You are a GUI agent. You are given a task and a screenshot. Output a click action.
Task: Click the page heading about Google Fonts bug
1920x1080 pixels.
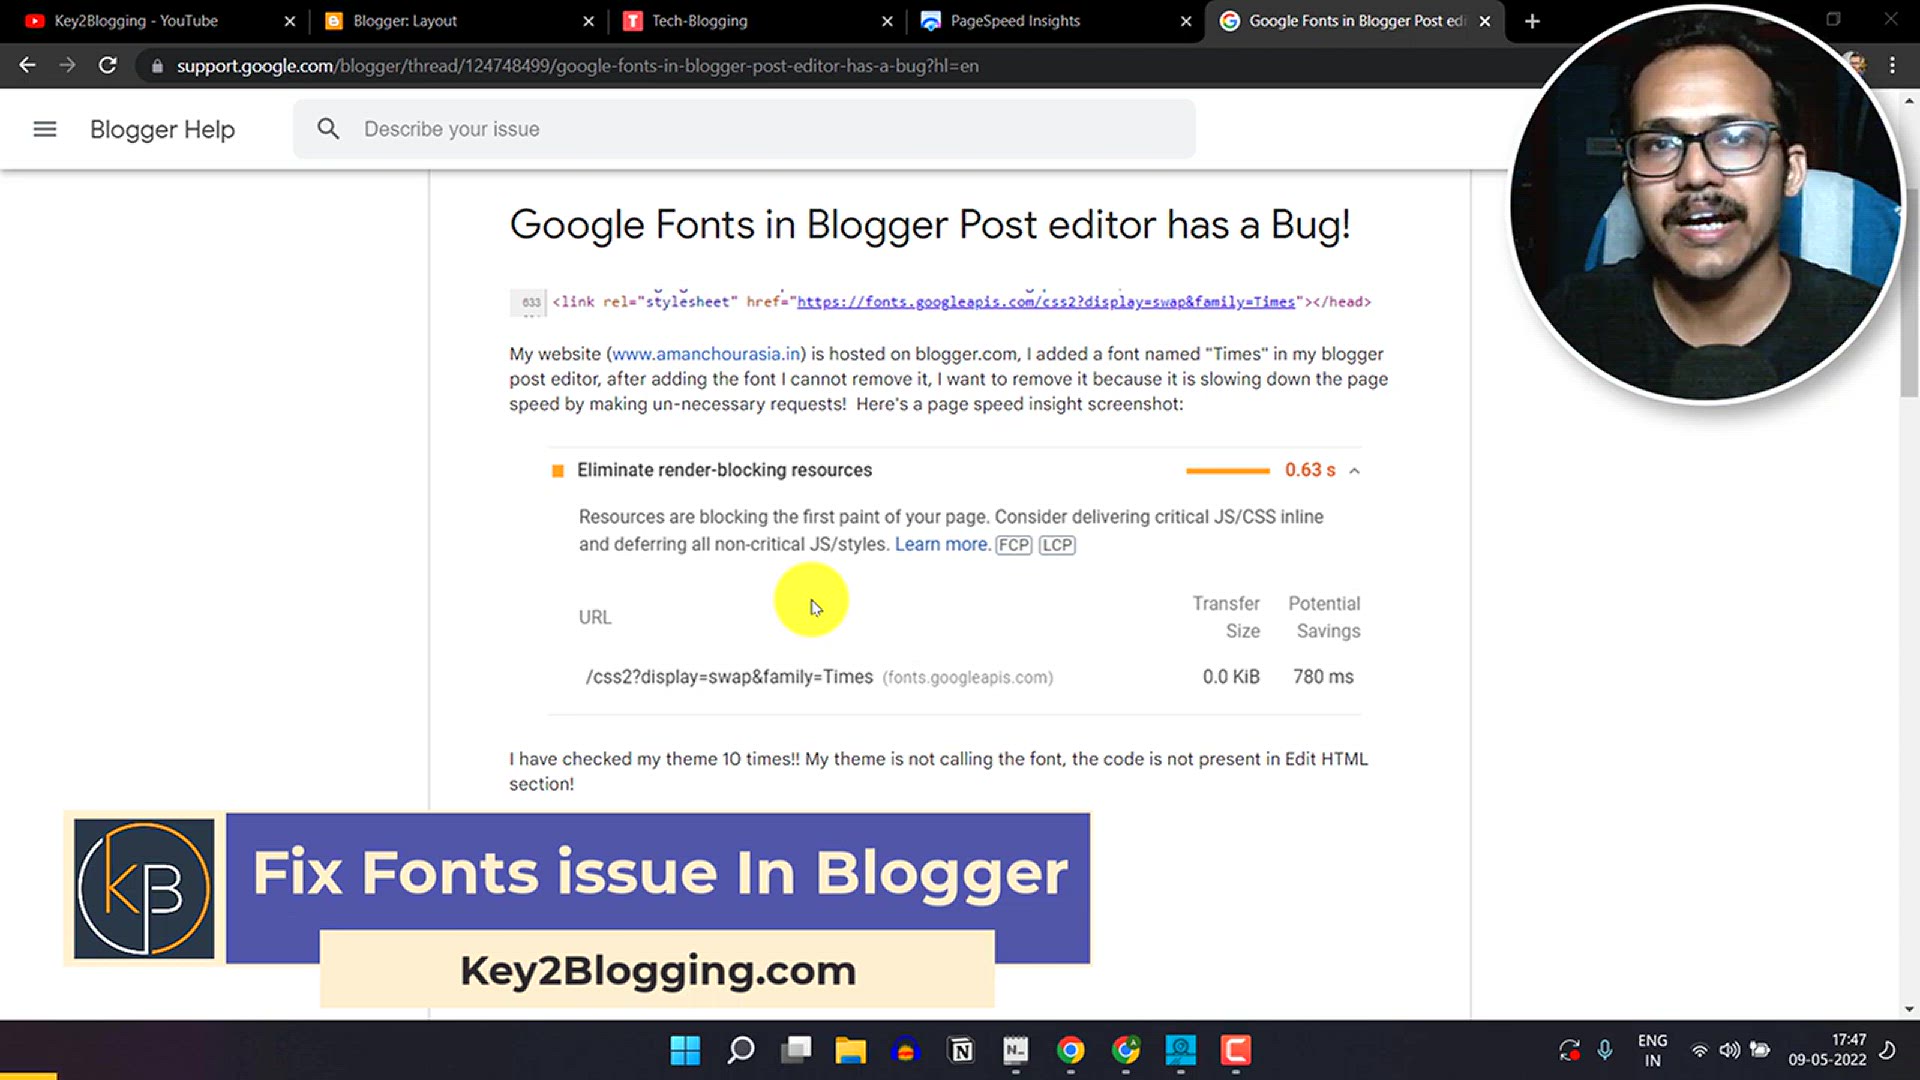coord(929,225)
